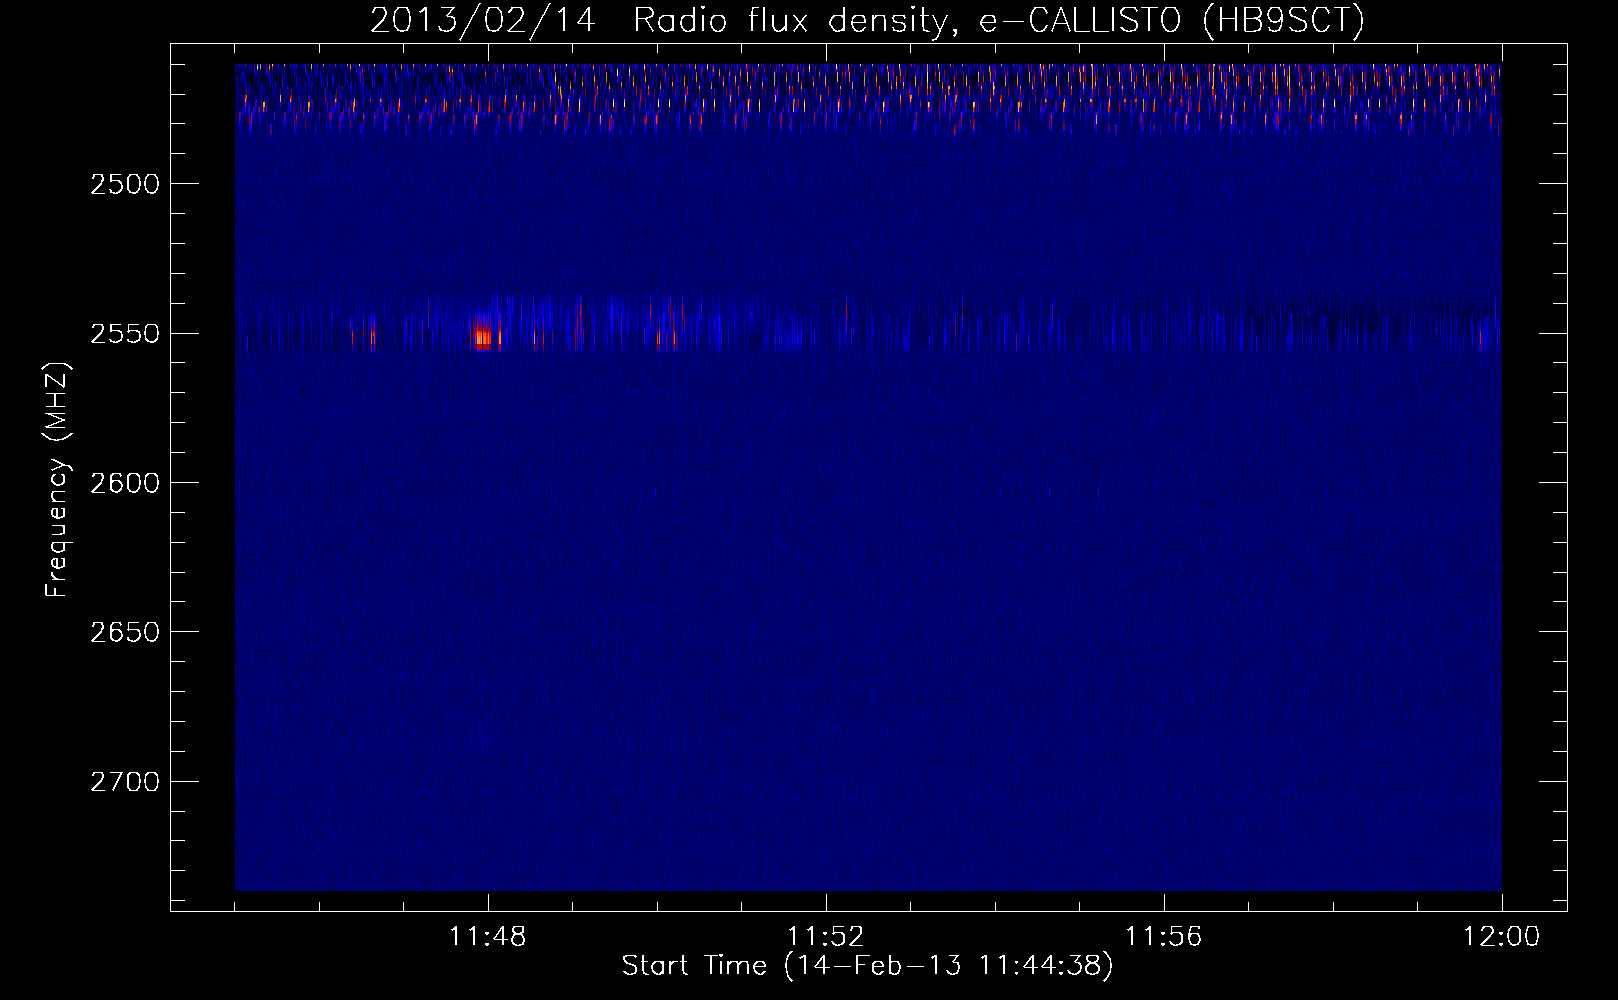
Task: Click the 12:00 time axis label
Action: (x=1501, y=936)
